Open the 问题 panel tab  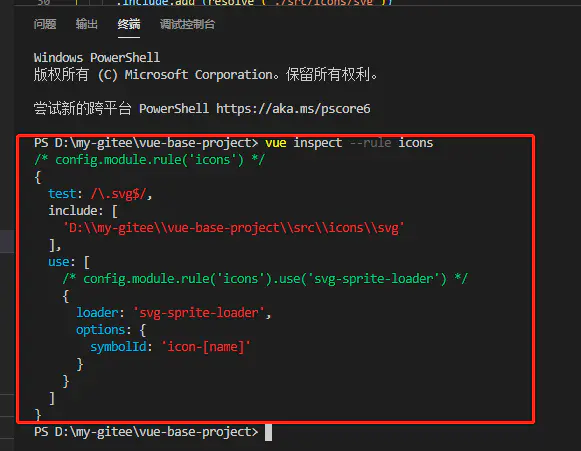pos(45,24)
